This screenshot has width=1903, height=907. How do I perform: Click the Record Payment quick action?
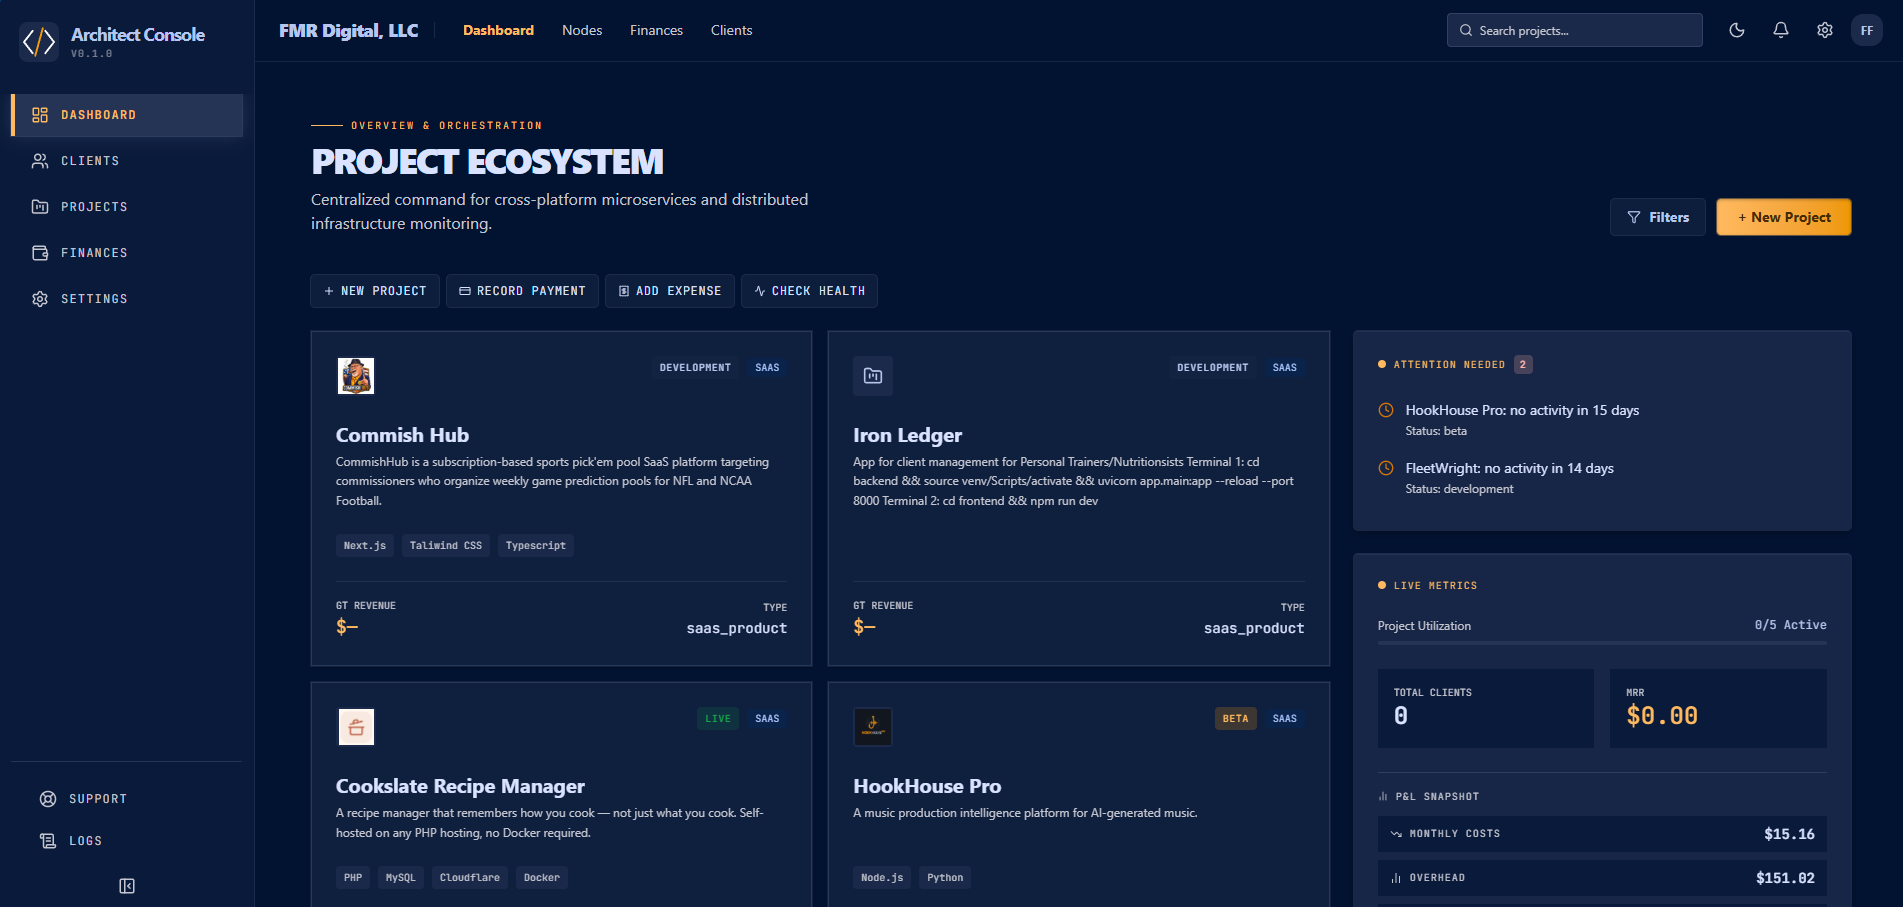522,291
